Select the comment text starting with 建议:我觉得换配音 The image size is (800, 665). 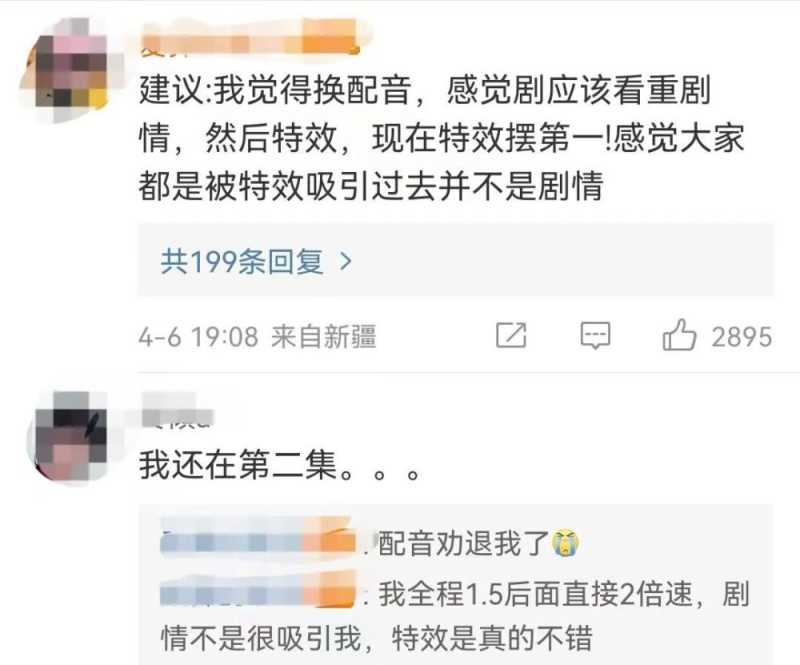coord(442,138)
